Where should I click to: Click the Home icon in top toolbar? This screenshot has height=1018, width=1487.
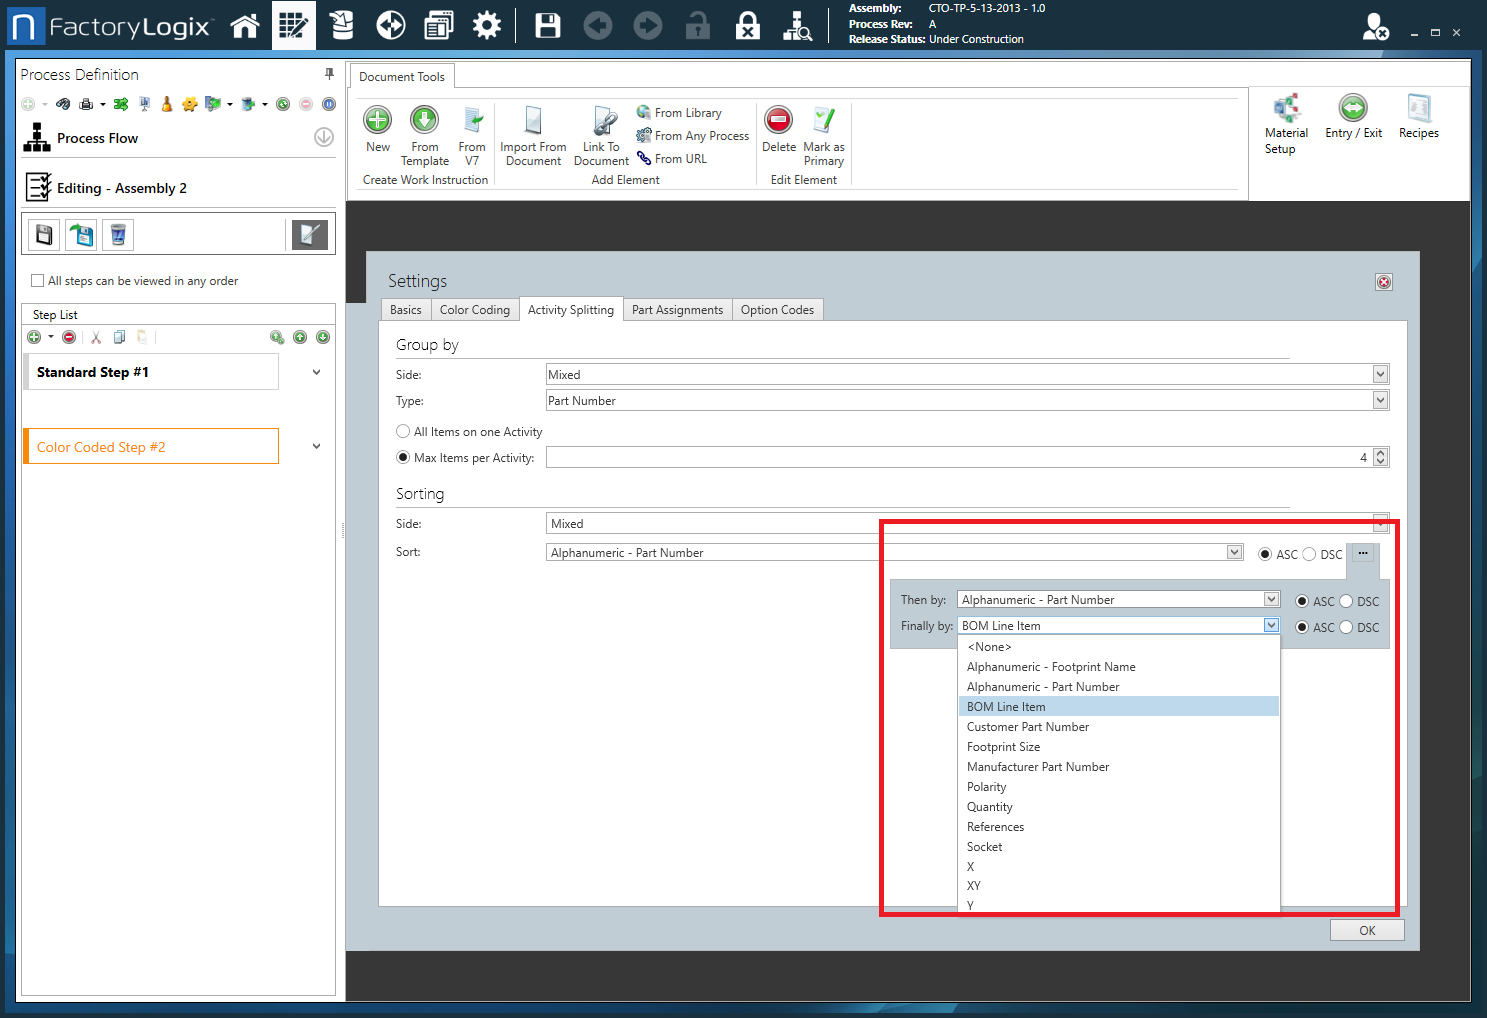[x=244, y=26]
